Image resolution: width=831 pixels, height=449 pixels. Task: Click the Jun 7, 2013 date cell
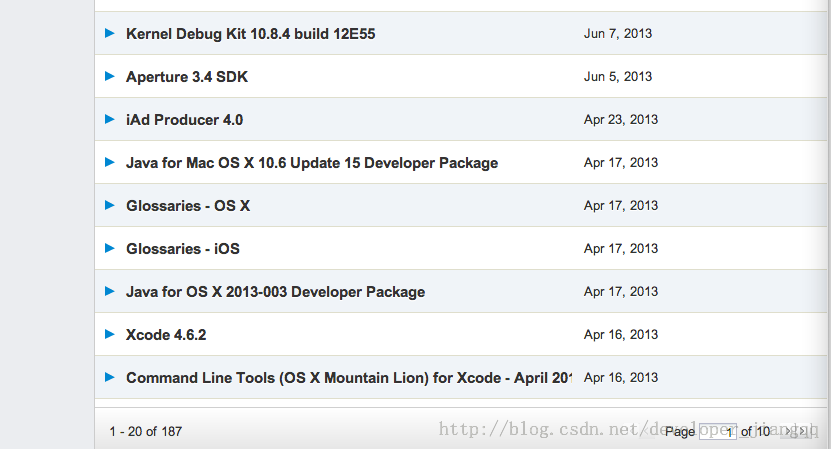click(x=617, y=34)
